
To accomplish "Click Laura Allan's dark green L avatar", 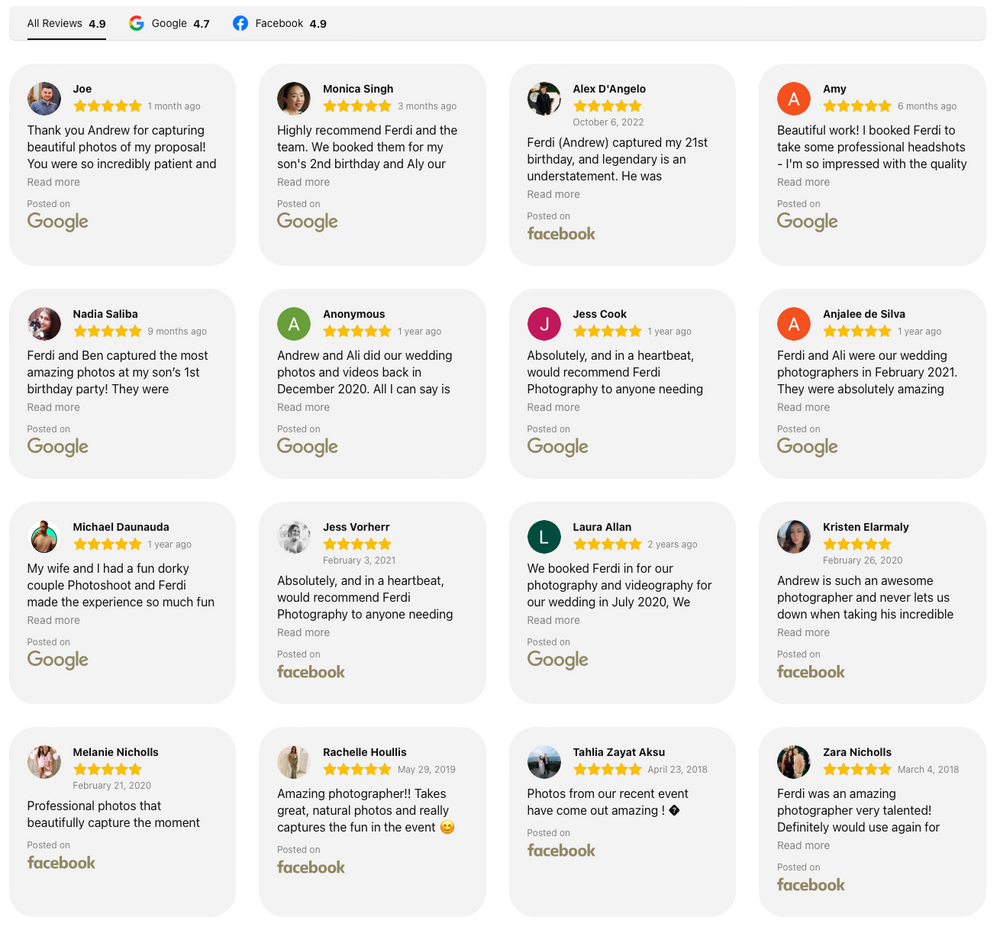I will click(543, 537).
